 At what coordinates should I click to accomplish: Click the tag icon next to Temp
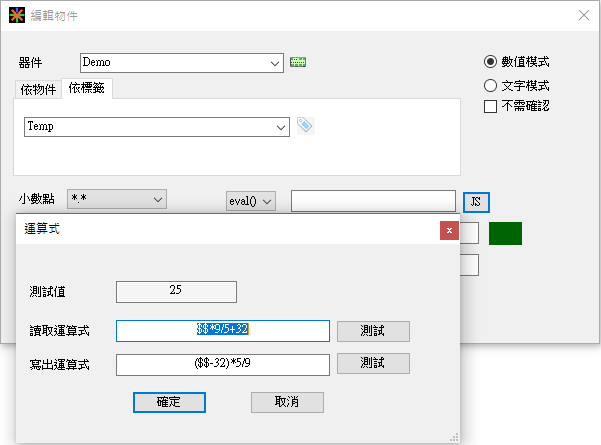point(305,126)
